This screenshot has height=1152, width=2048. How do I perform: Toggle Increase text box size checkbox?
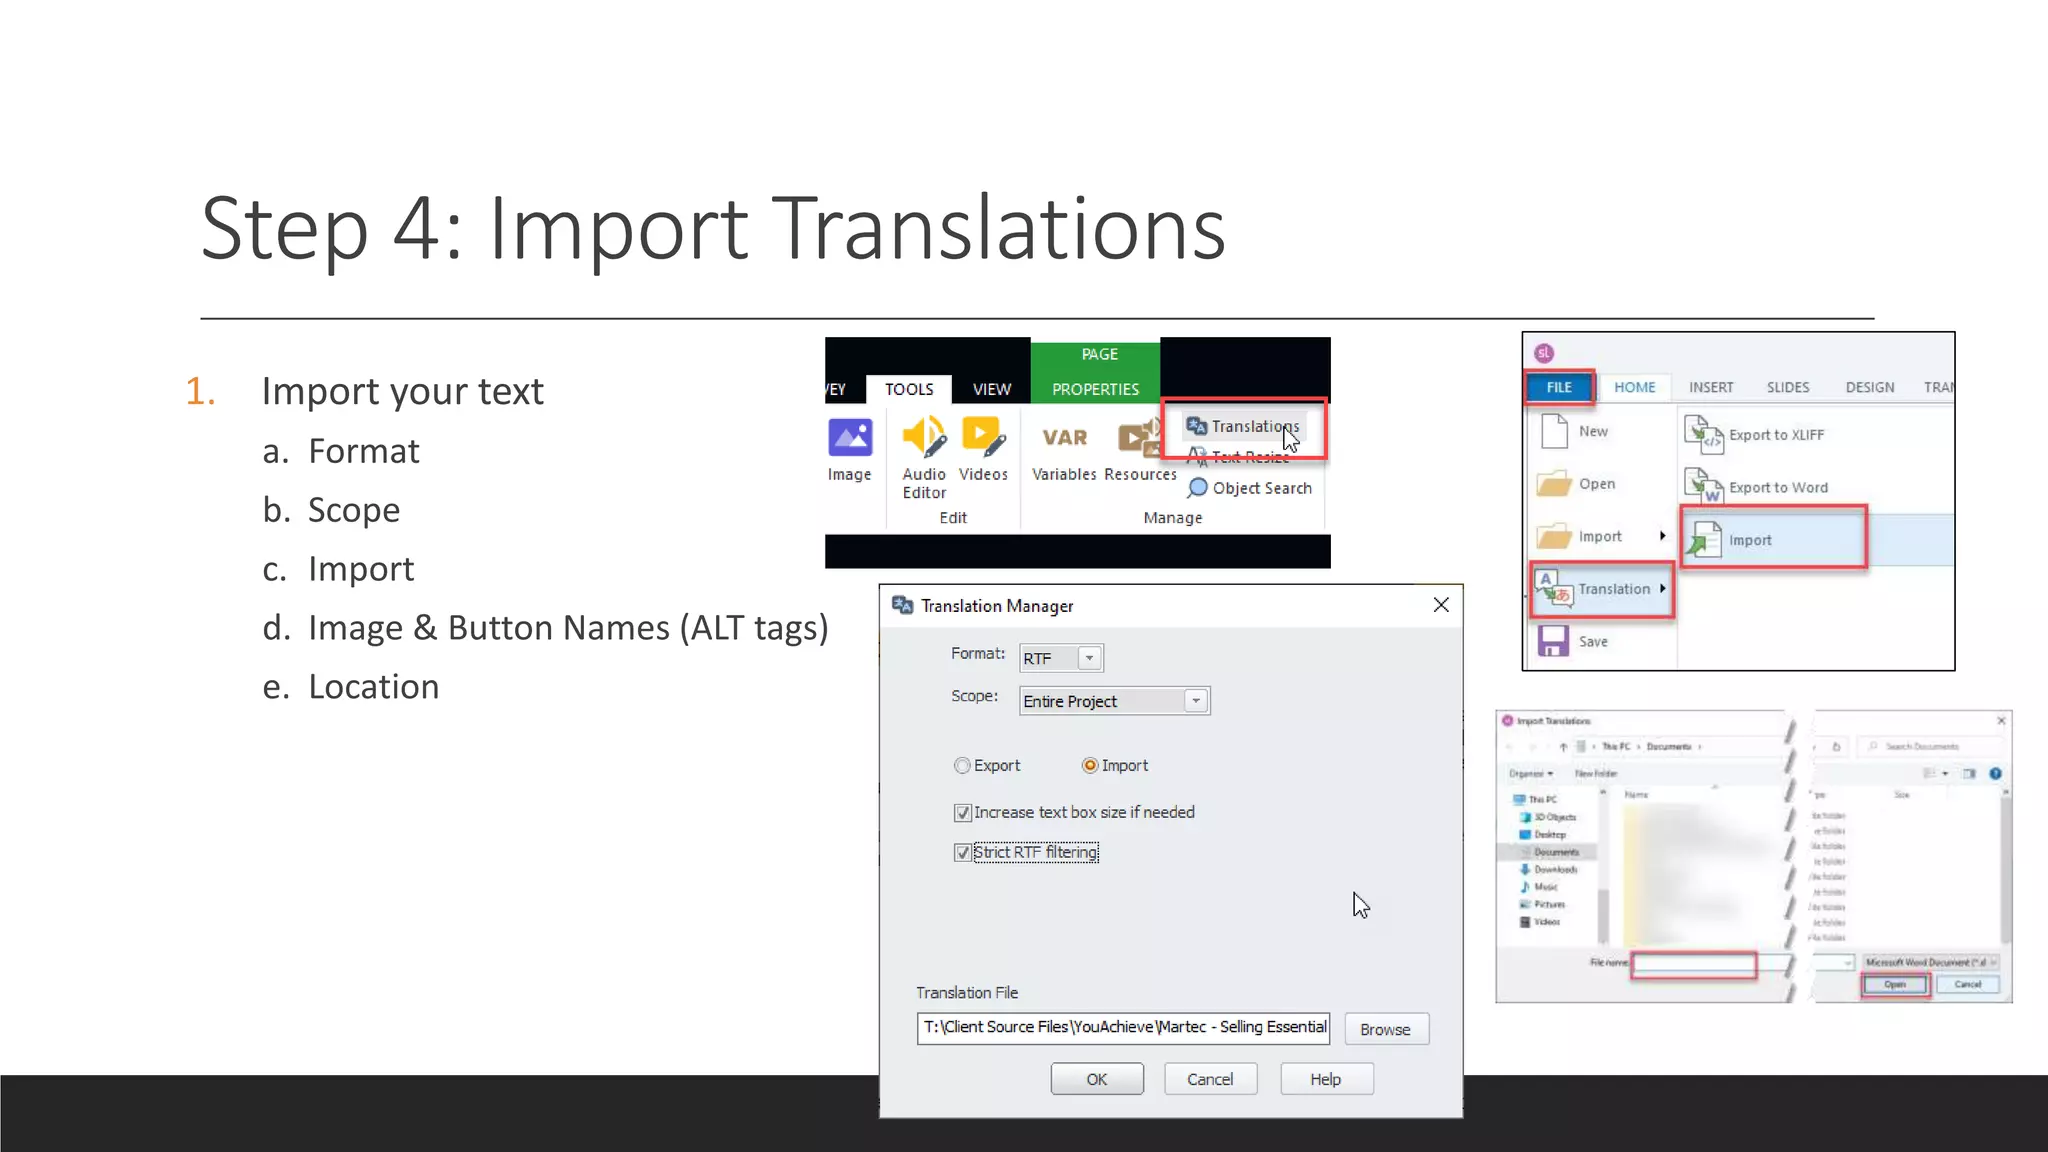(962, 813)
